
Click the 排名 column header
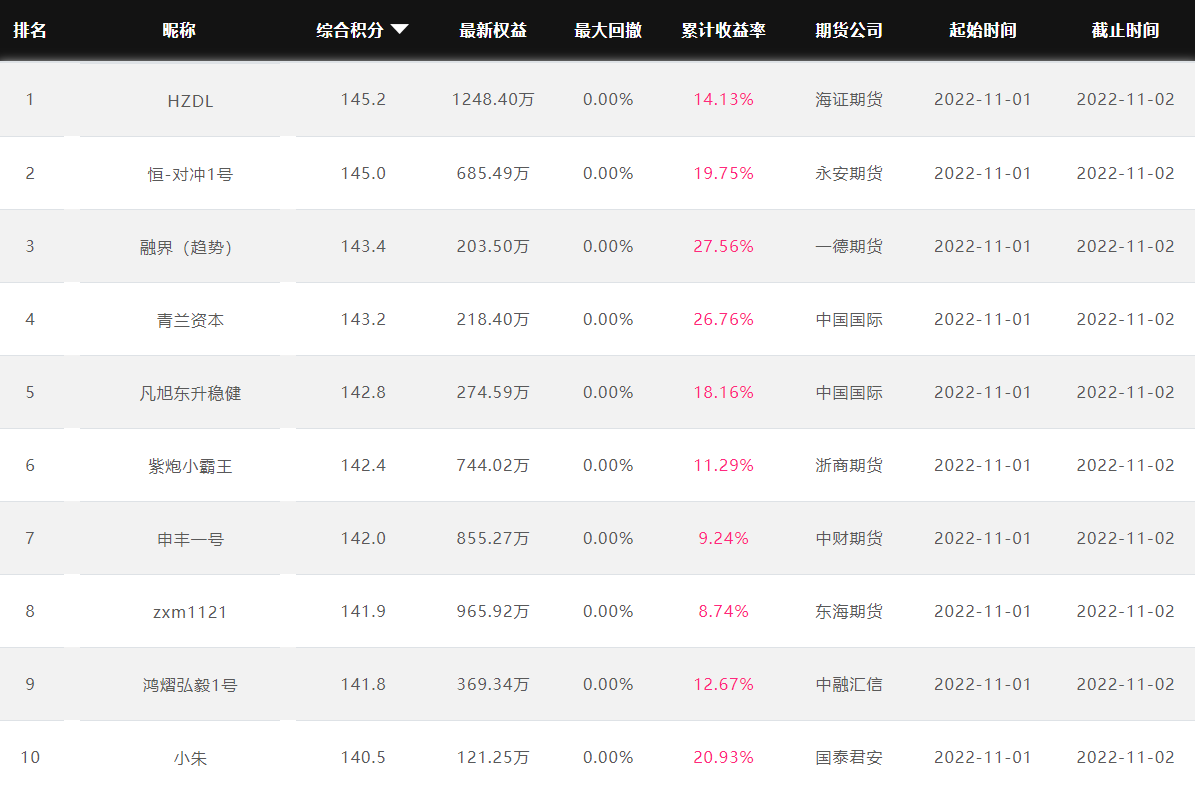click(x=30, y=30)
